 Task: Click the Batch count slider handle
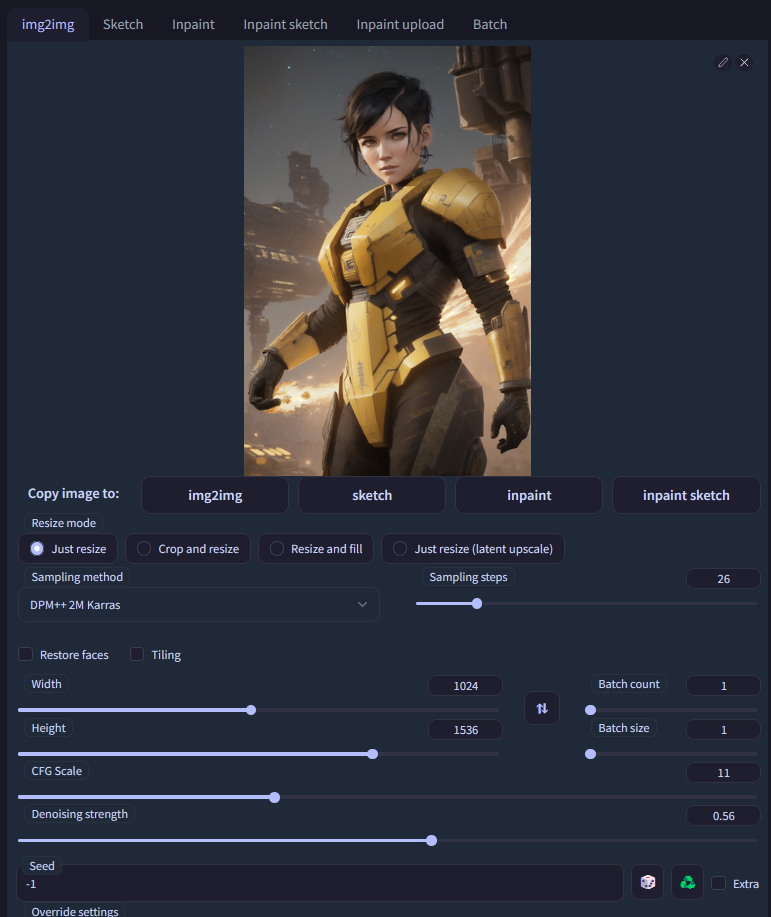click(591, 710)
